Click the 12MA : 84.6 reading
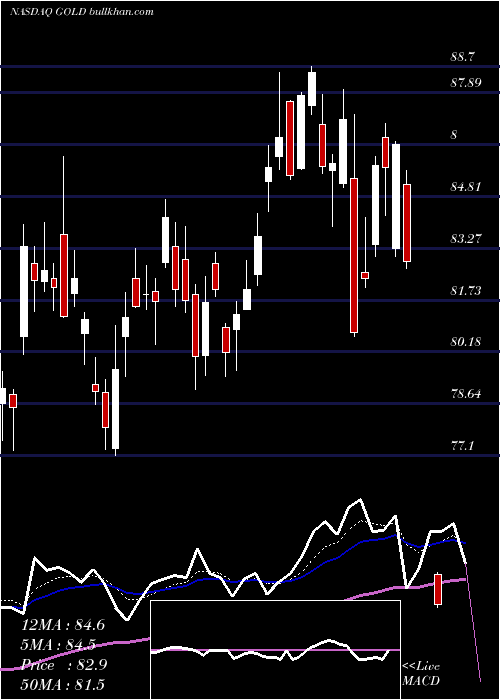Viewport: 500px width, 700px height. (x=63, y=625)
